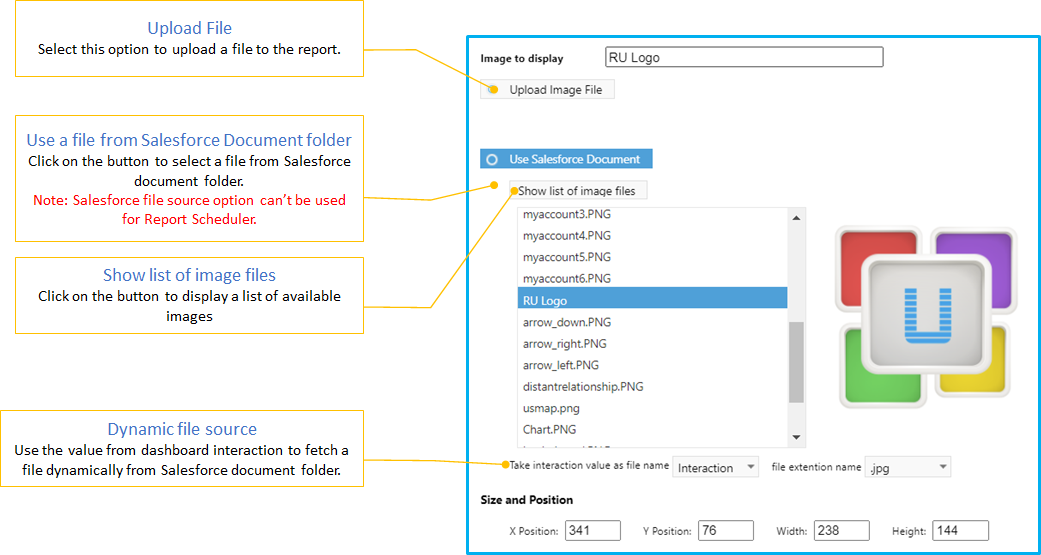
Task: Click the Image to display text field
Action: pos(744,57)
